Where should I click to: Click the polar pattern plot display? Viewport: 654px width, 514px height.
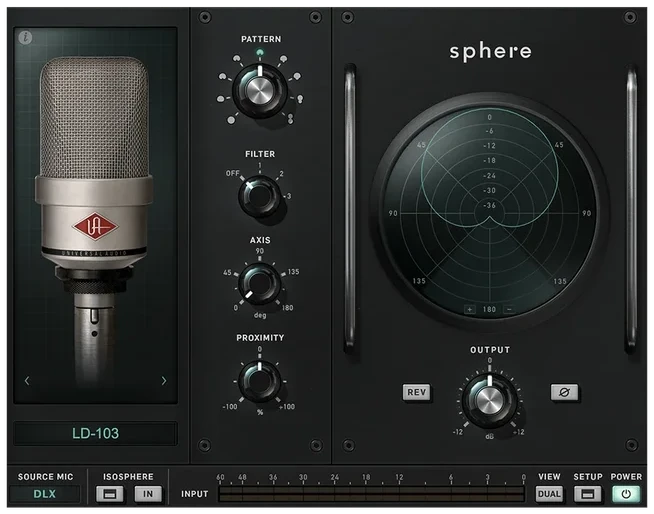[x=489, y=213]
